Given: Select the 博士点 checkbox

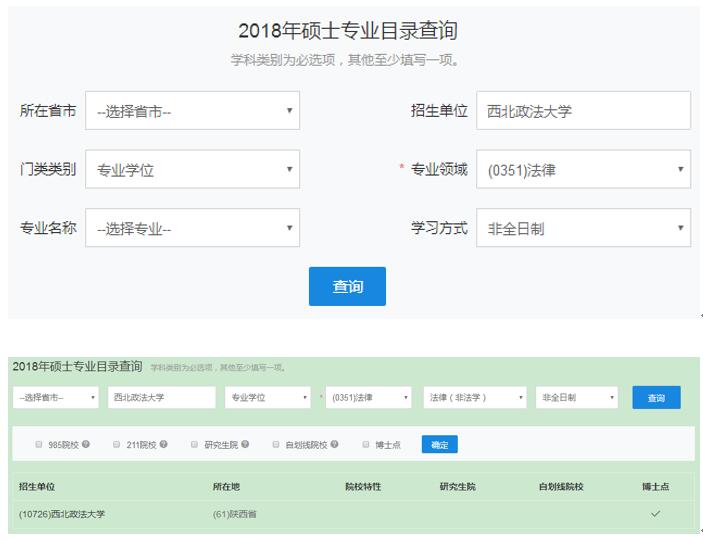Looking at the screenshot, I should (x=366, y=444).
